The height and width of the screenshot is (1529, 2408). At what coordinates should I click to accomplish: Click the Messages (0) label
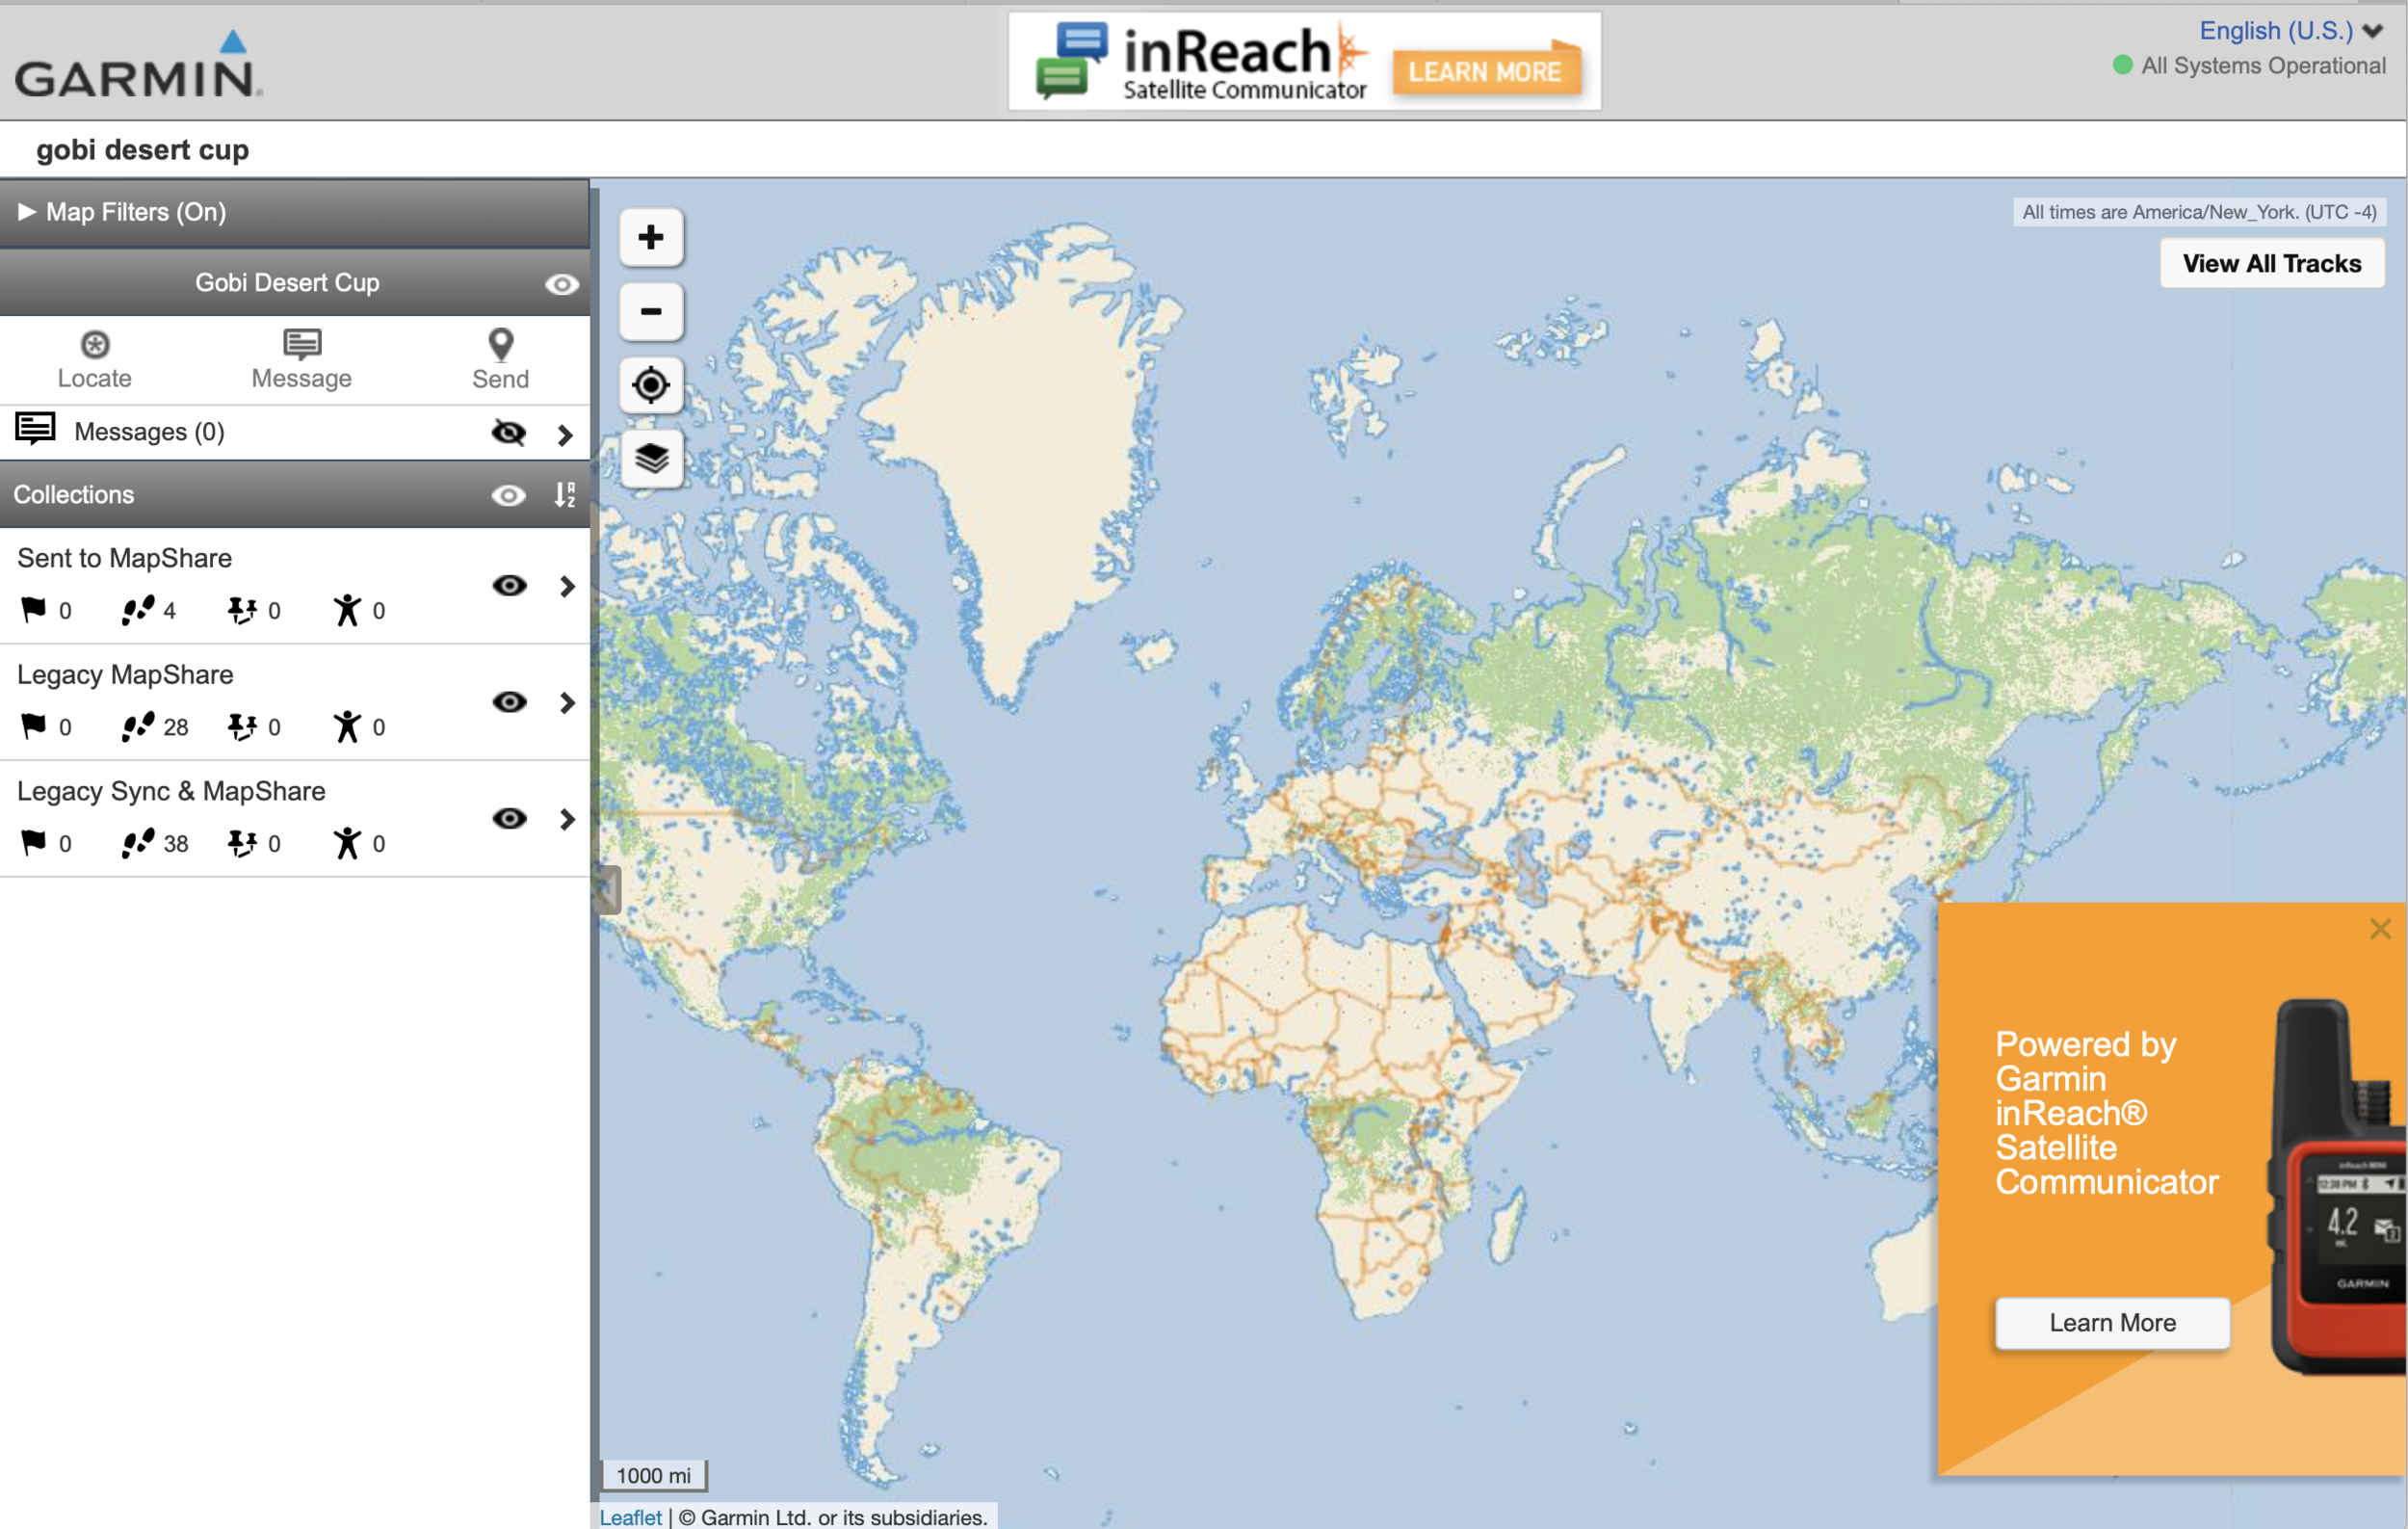149,432
